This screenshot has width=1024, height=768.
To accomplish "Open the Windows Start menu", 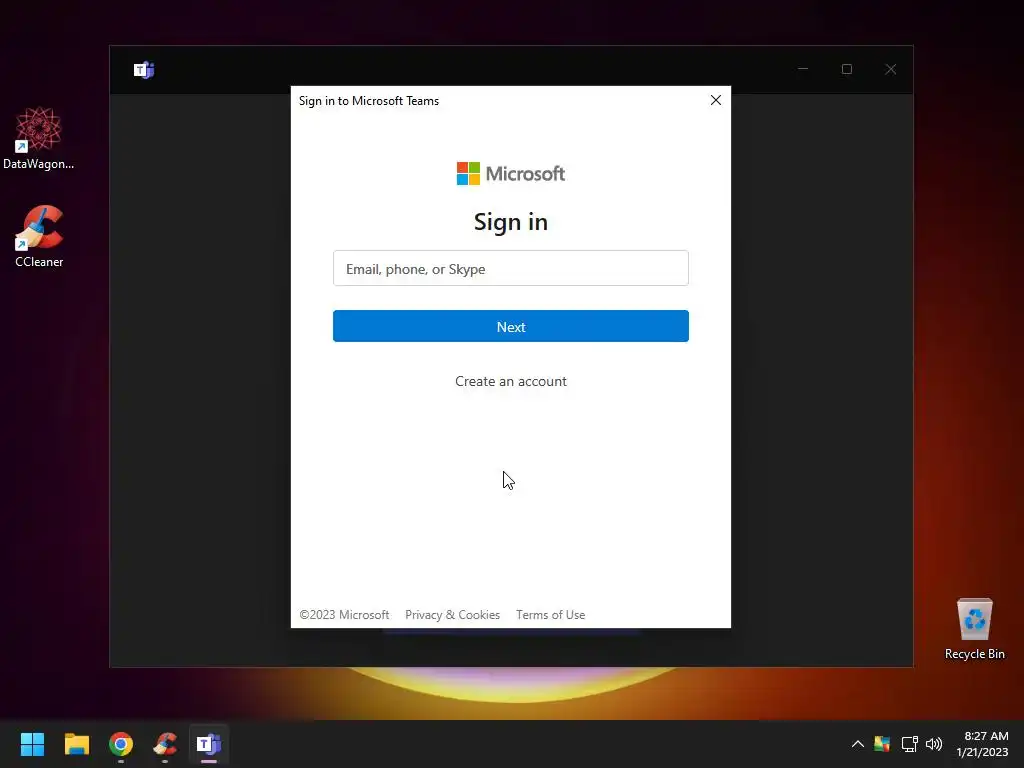I will pos(32,744).
